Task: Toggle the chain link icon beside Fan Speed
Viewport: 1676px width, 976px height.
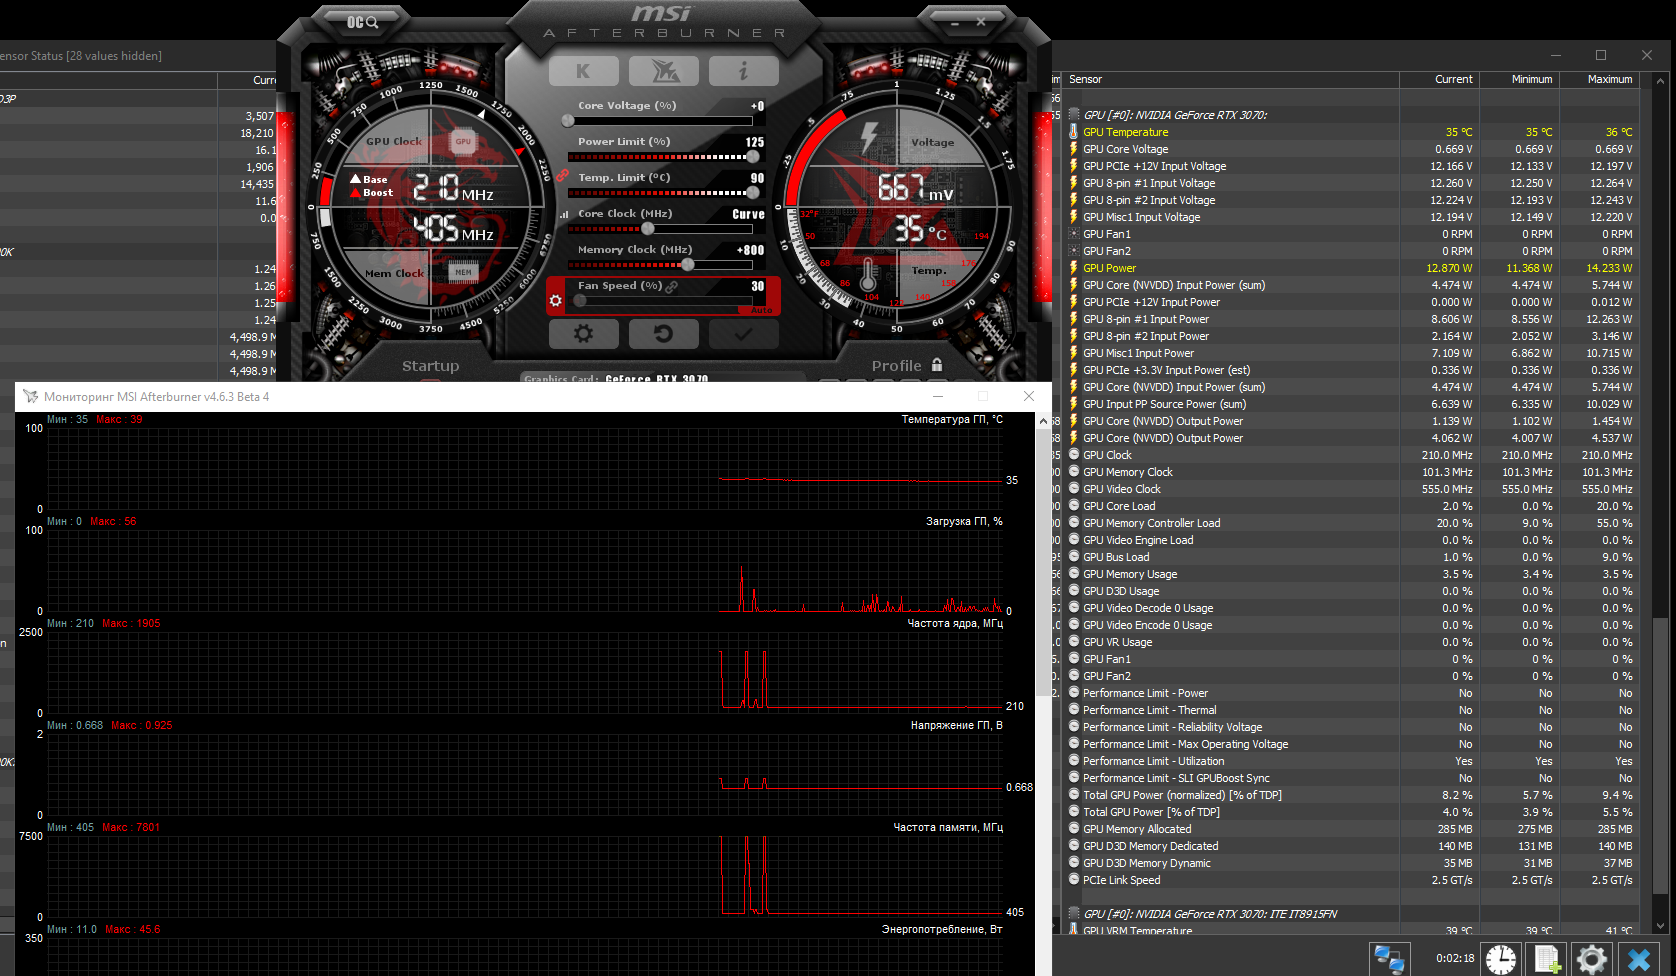Action: 672,287
